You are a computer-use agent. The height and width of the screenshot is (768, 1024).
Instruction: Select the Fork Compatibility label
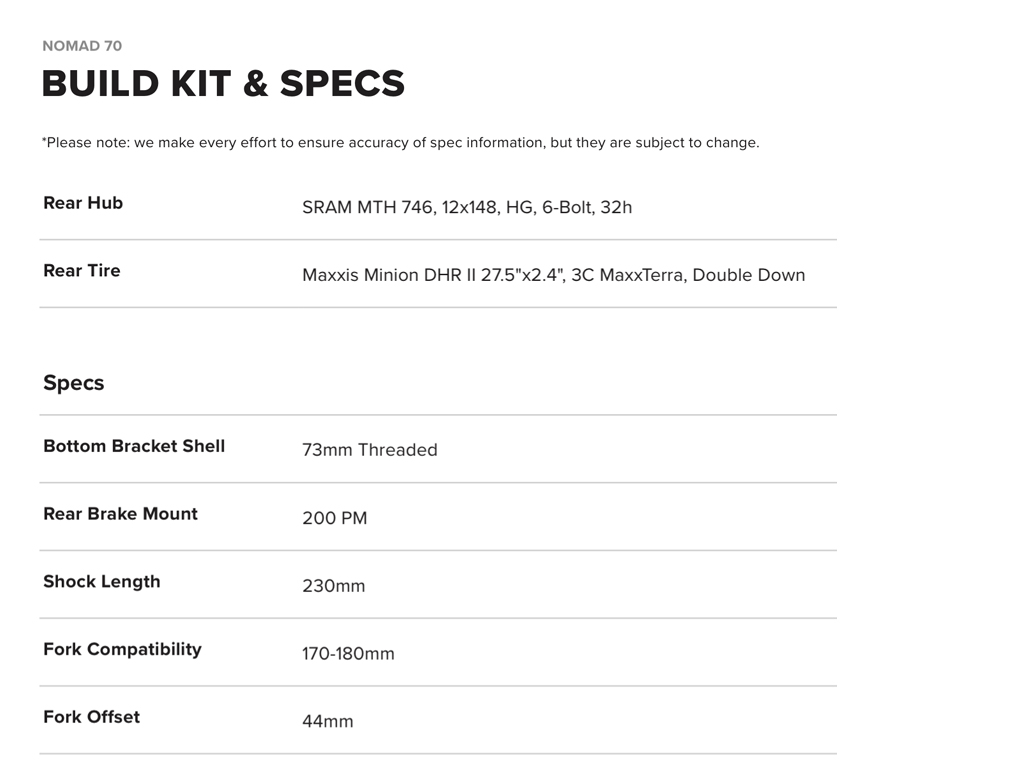click(x=123, y=649)
